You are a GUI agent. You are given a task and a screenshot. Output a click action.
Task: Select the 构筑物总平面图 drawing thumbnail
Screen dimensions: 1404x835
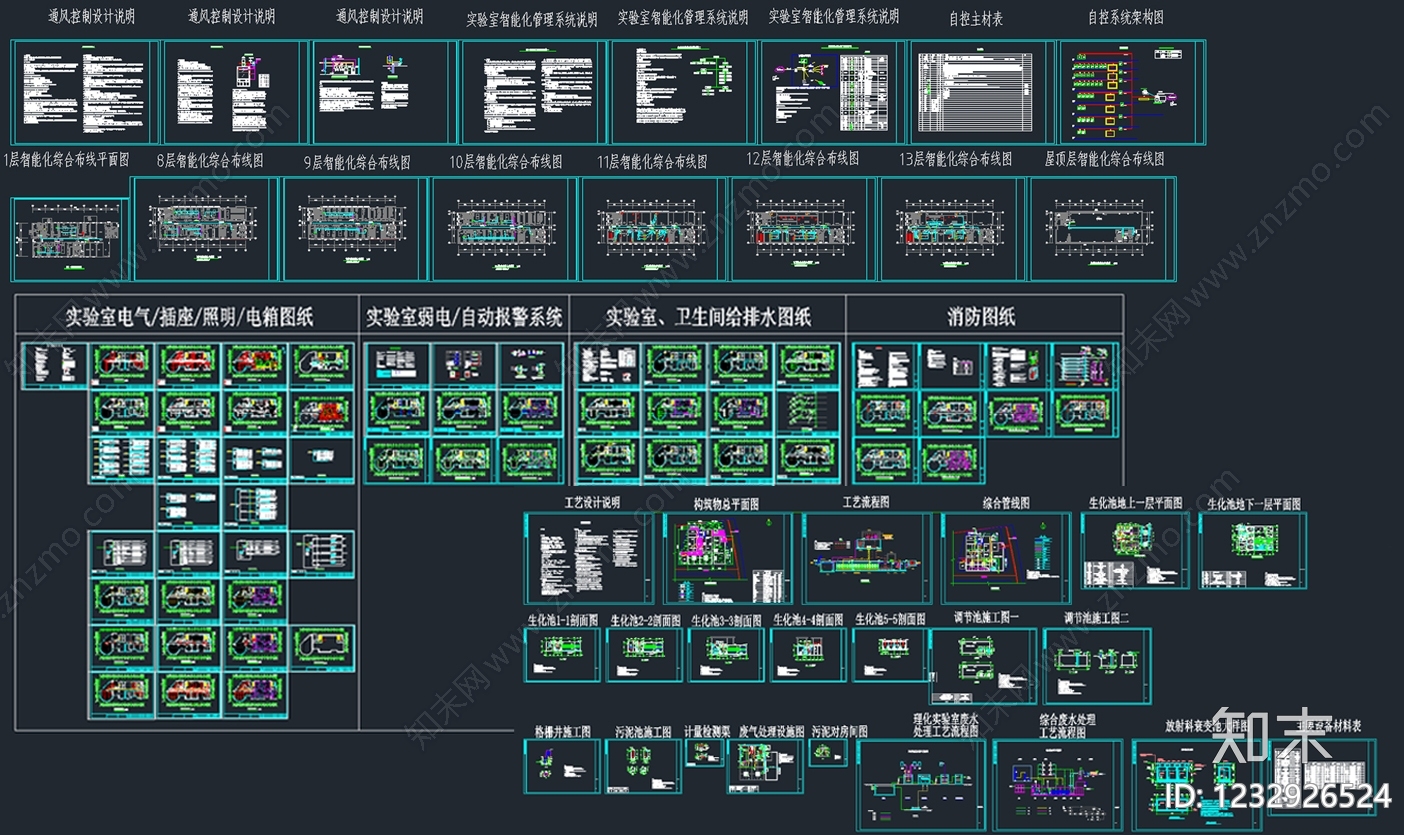[x=727, y=558]
